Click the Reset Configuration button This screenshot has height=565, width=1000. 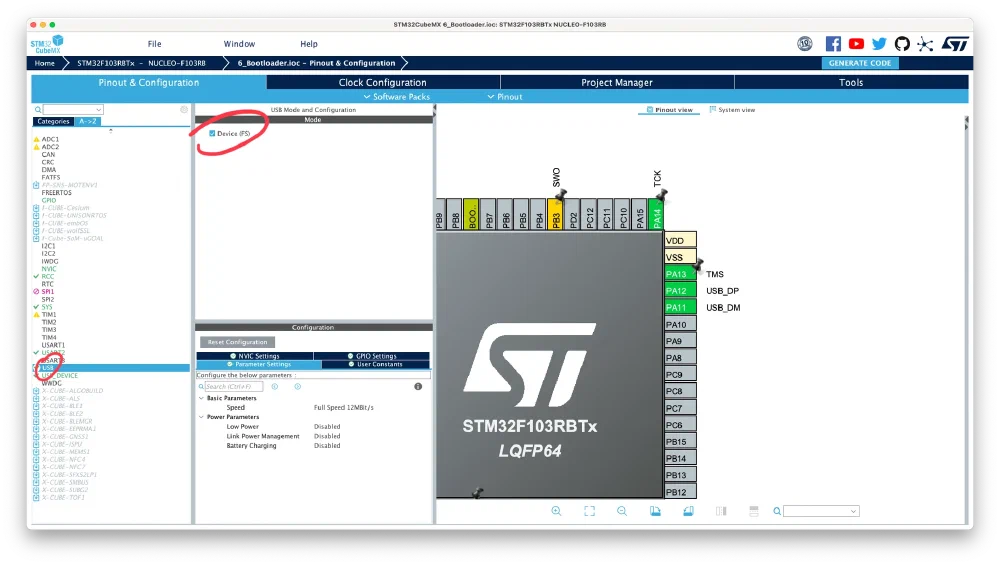coord(237,342)
